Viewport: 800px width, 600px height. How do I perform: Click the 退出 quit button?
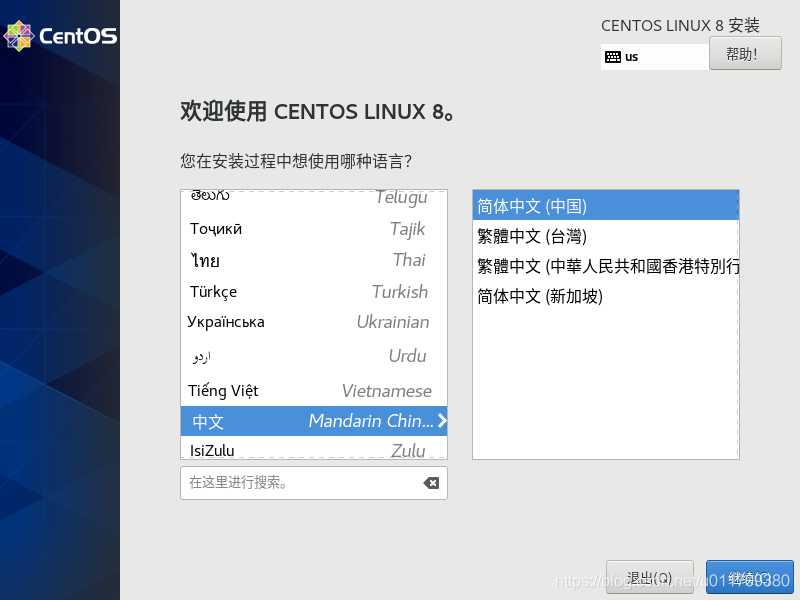(x=643, y=578)
